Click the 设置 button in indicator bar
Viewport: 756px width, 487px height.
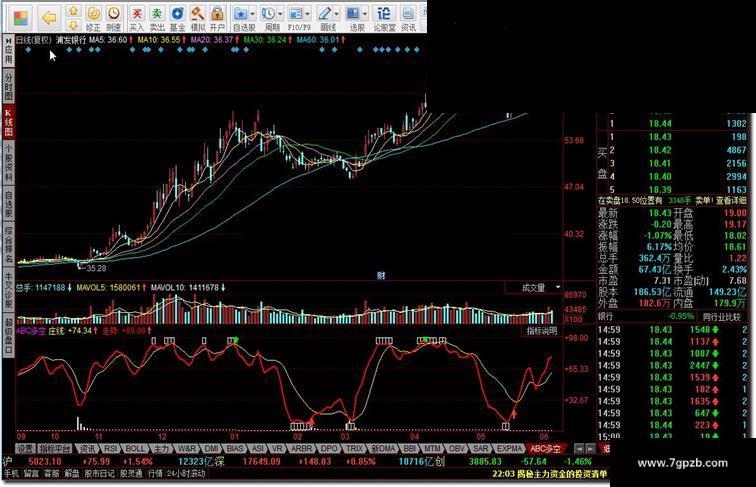(25, 448)
